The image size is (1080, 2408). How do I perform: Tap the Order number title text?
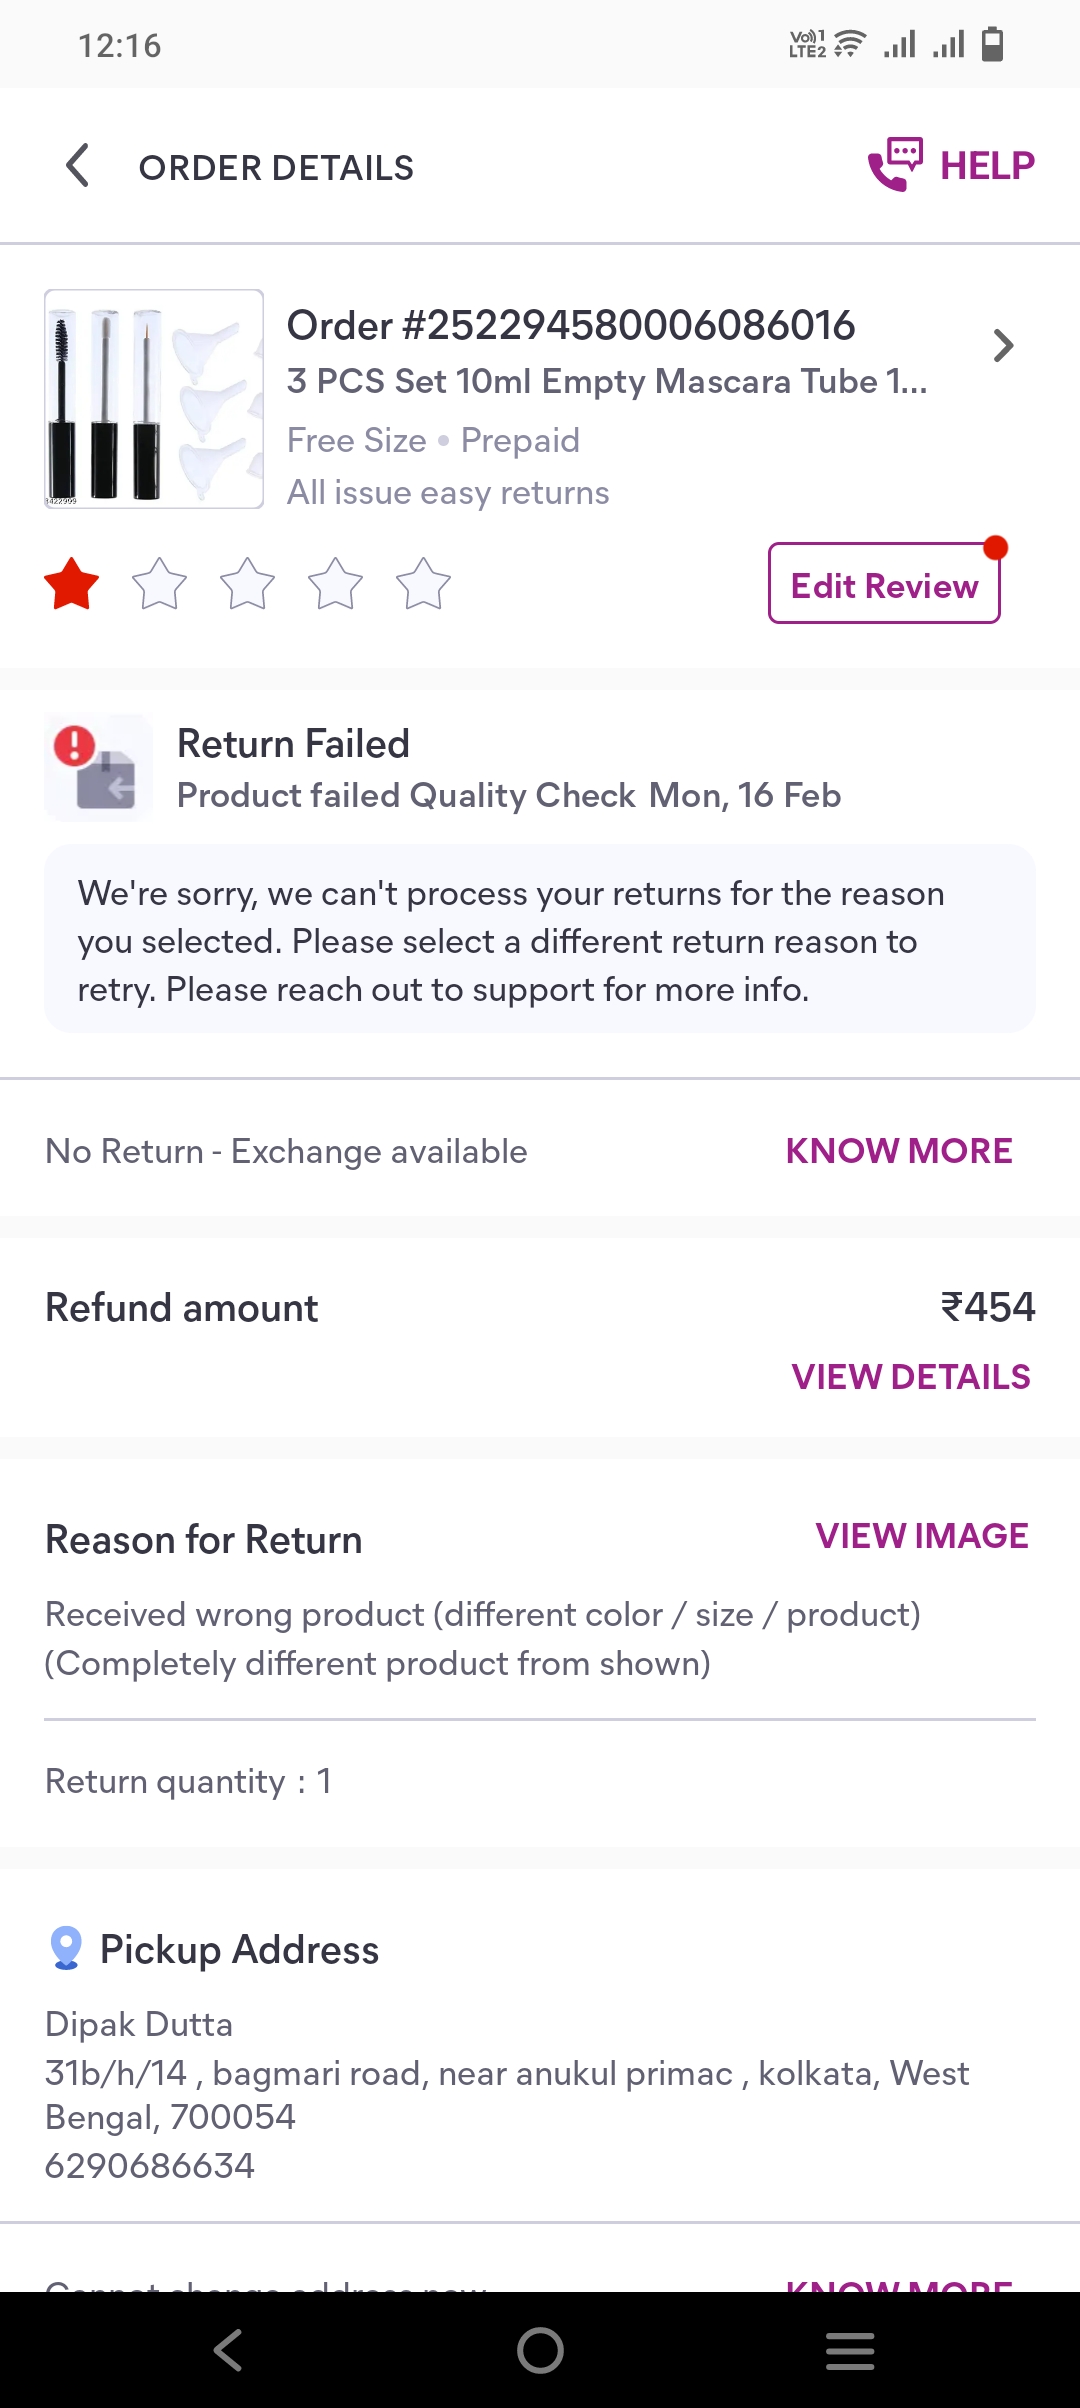tap(570, 326)
